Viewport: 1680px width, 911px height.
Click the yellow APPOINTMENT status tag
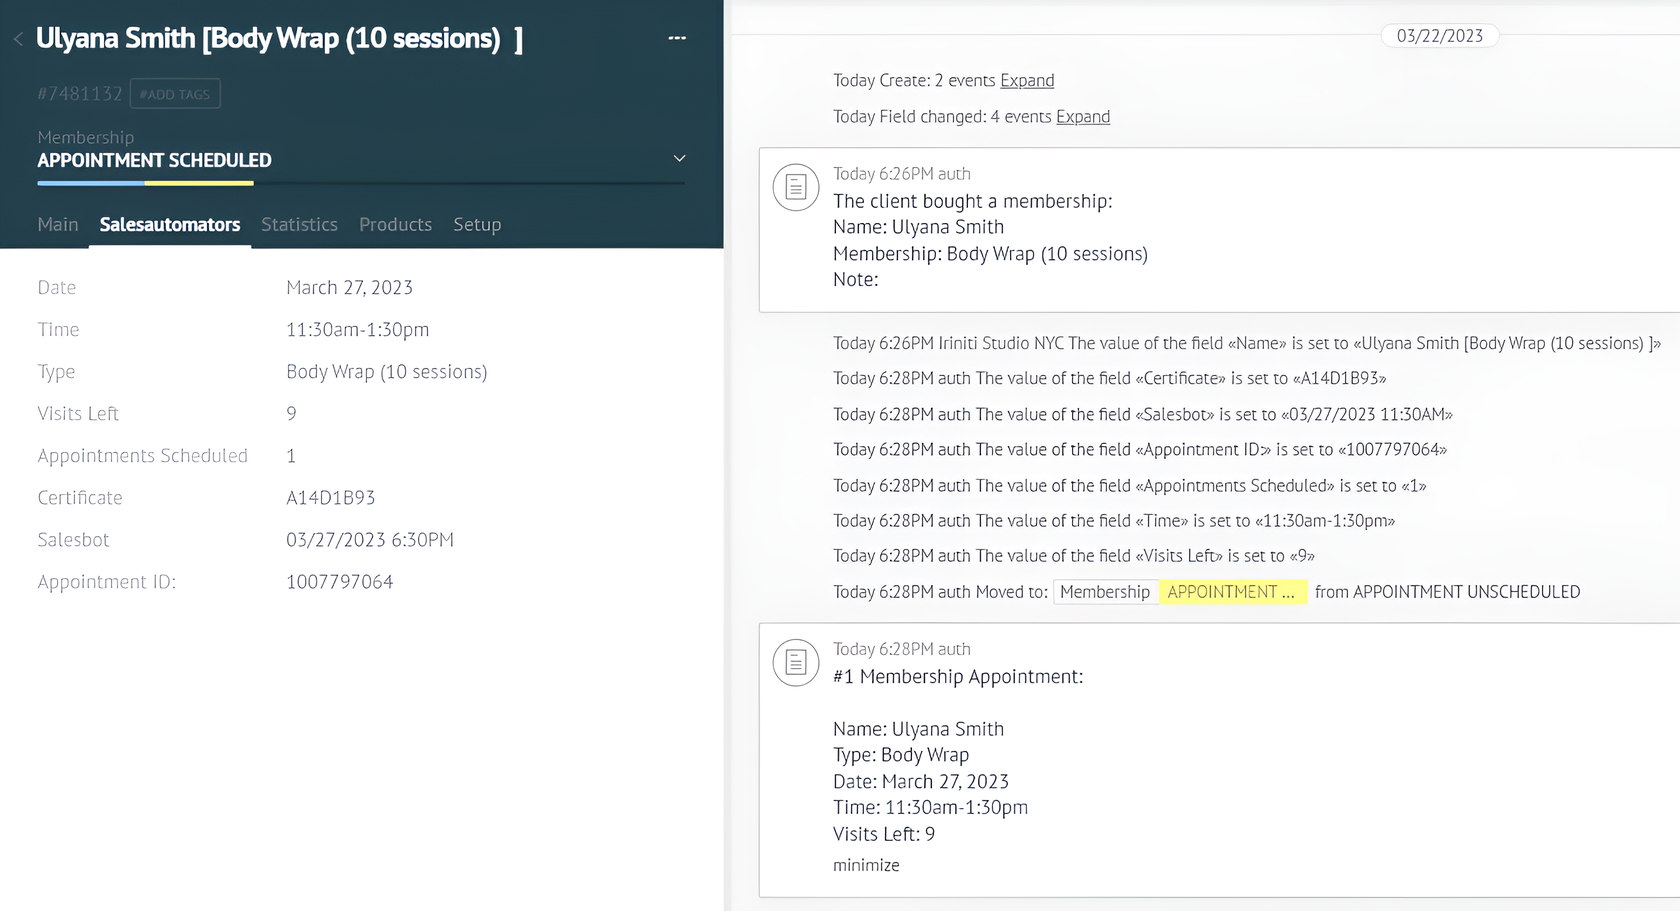pyautogui.click(x=1232, y=592)
